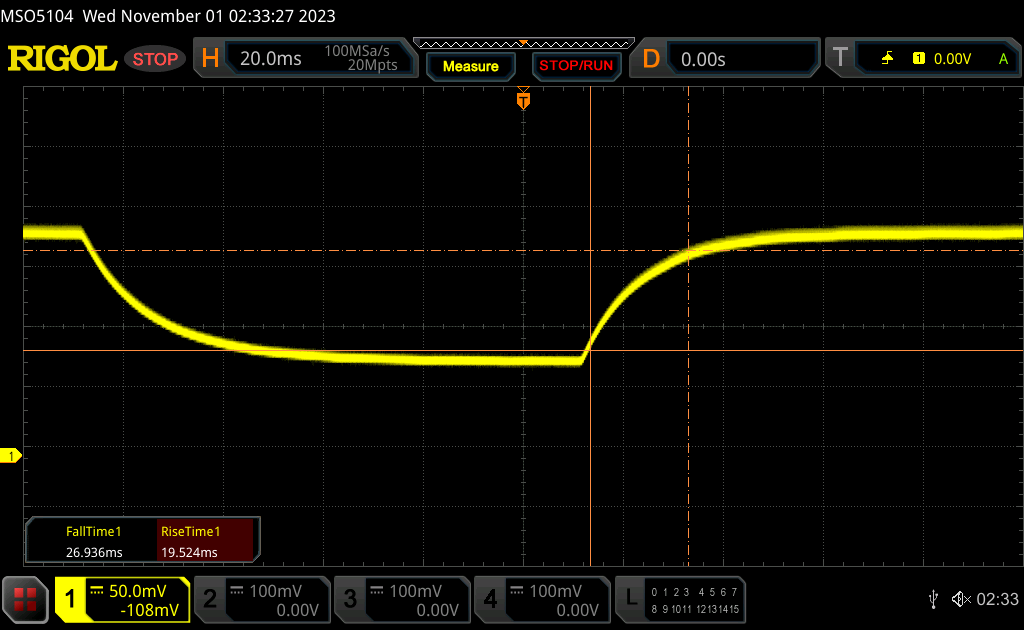Click the digital channels 0-15 indicator

click(x=695, y=601)
